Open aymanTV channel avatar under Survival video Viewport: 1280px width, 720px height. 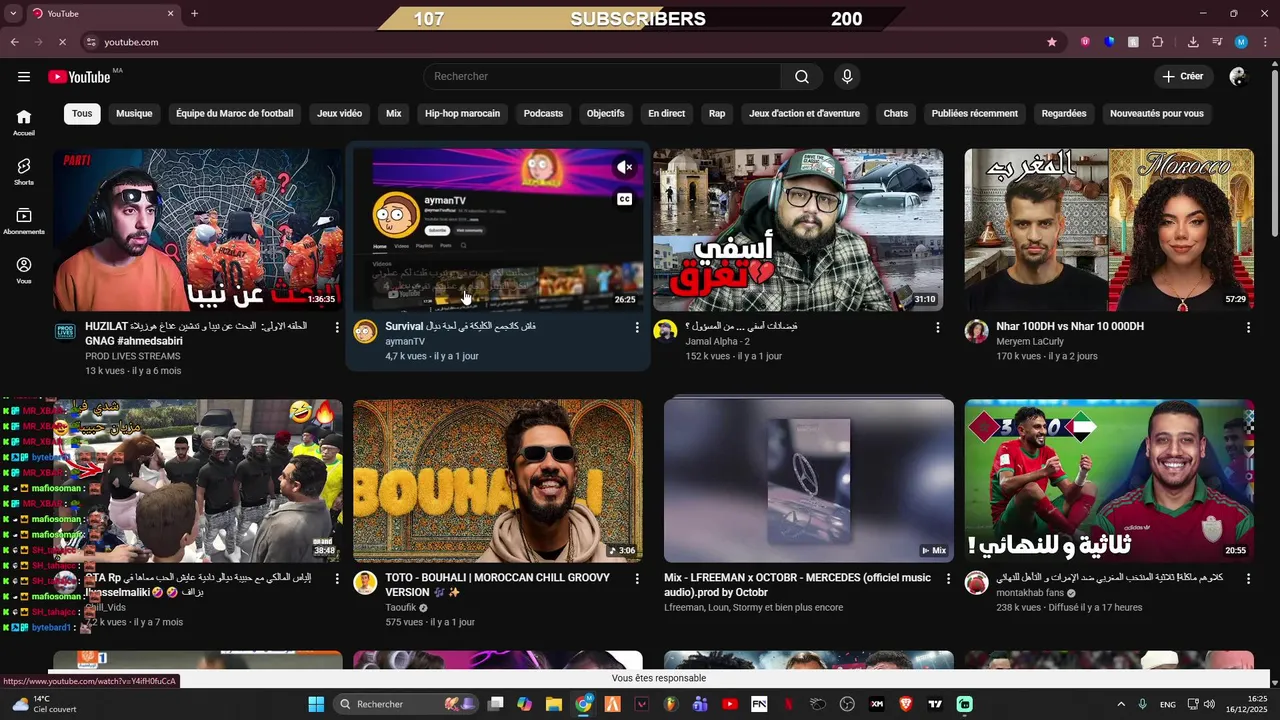[x=366, y=332]
